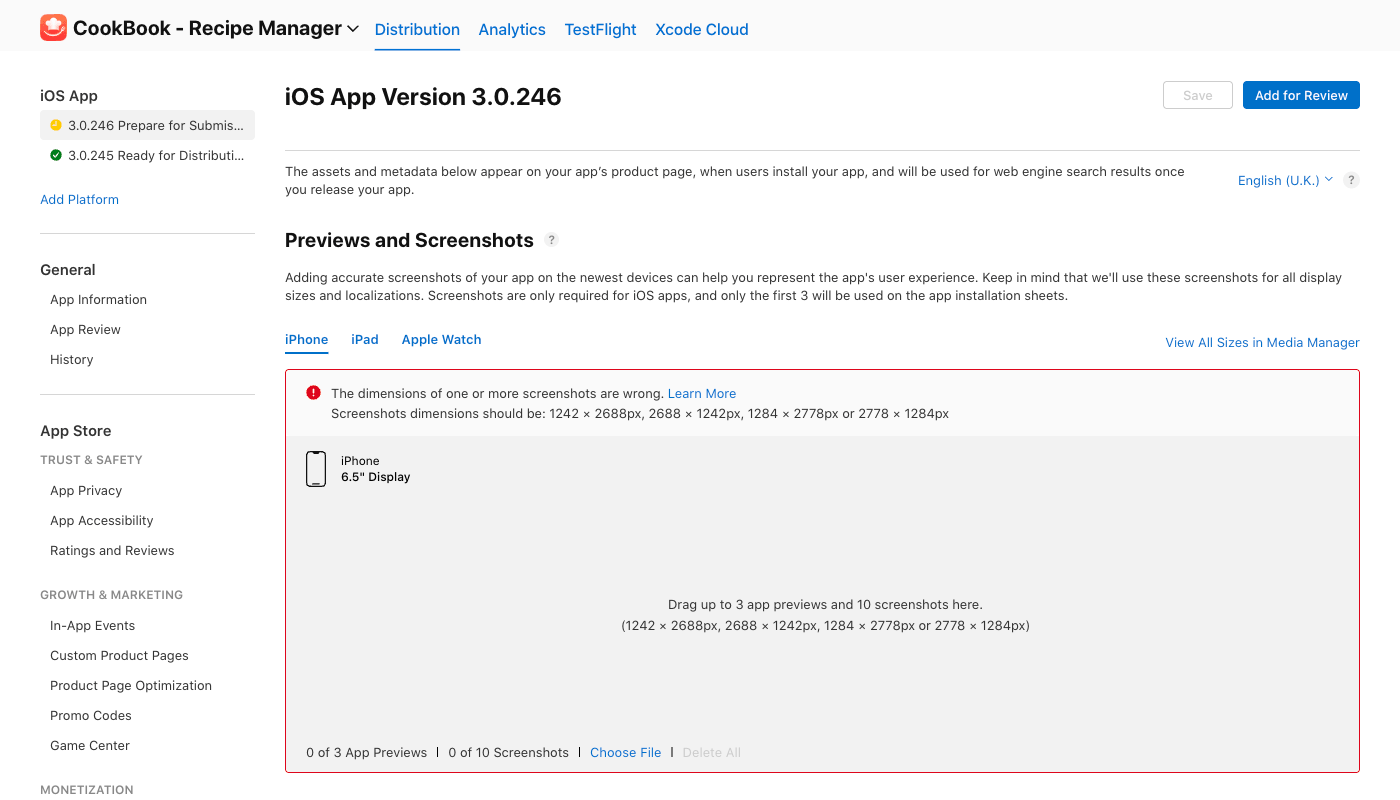Click the CookBook app icon
Screen dimensions: 1400x800
click(53, 28)
